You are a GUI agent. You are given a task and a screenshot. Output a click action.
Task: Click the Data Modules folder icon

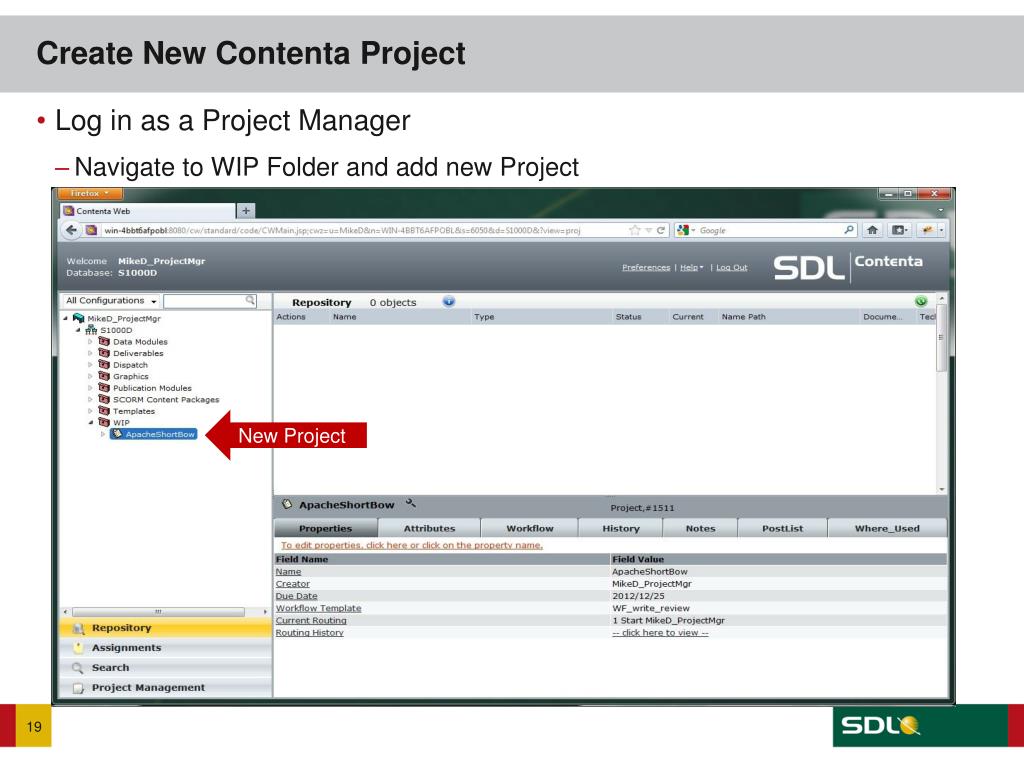point(104,341)
